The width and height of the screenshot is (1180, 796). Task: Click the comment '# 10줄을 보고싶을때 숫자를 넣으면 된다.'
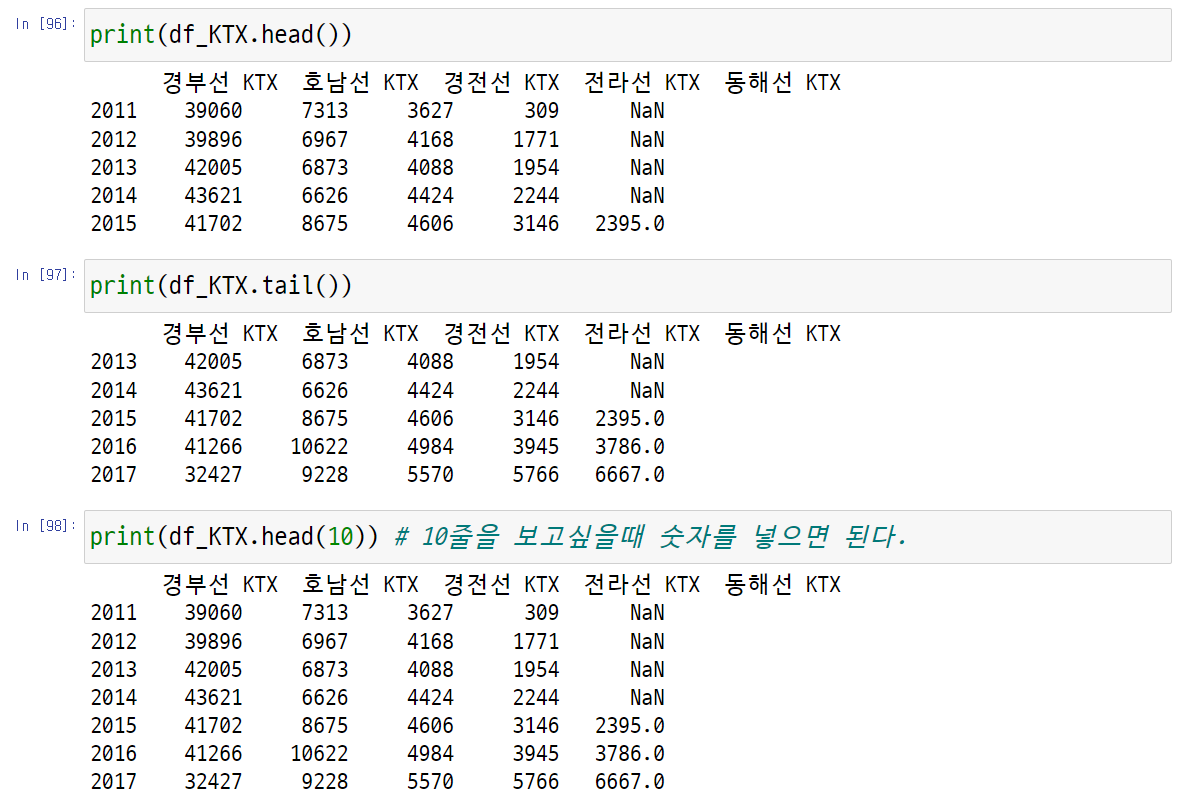[x=650, y=536]
